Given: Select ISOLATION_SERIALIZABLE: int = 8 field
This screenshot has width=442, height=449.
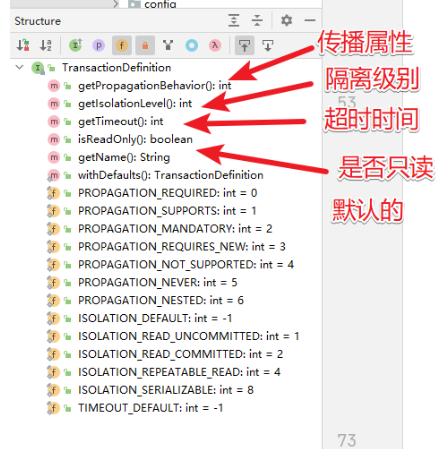Looking at the screenshot, I should tap(166, 390).
